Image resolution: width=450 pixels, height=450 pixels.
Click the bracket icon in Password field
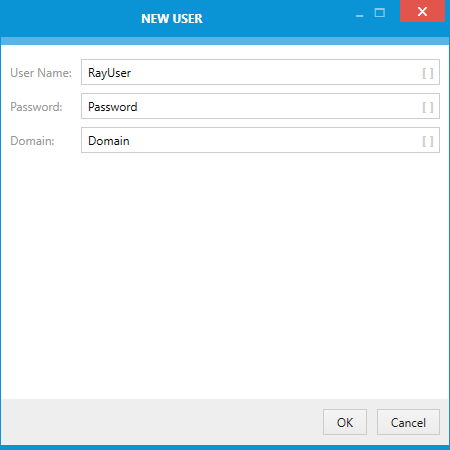[x=428, y=107]
